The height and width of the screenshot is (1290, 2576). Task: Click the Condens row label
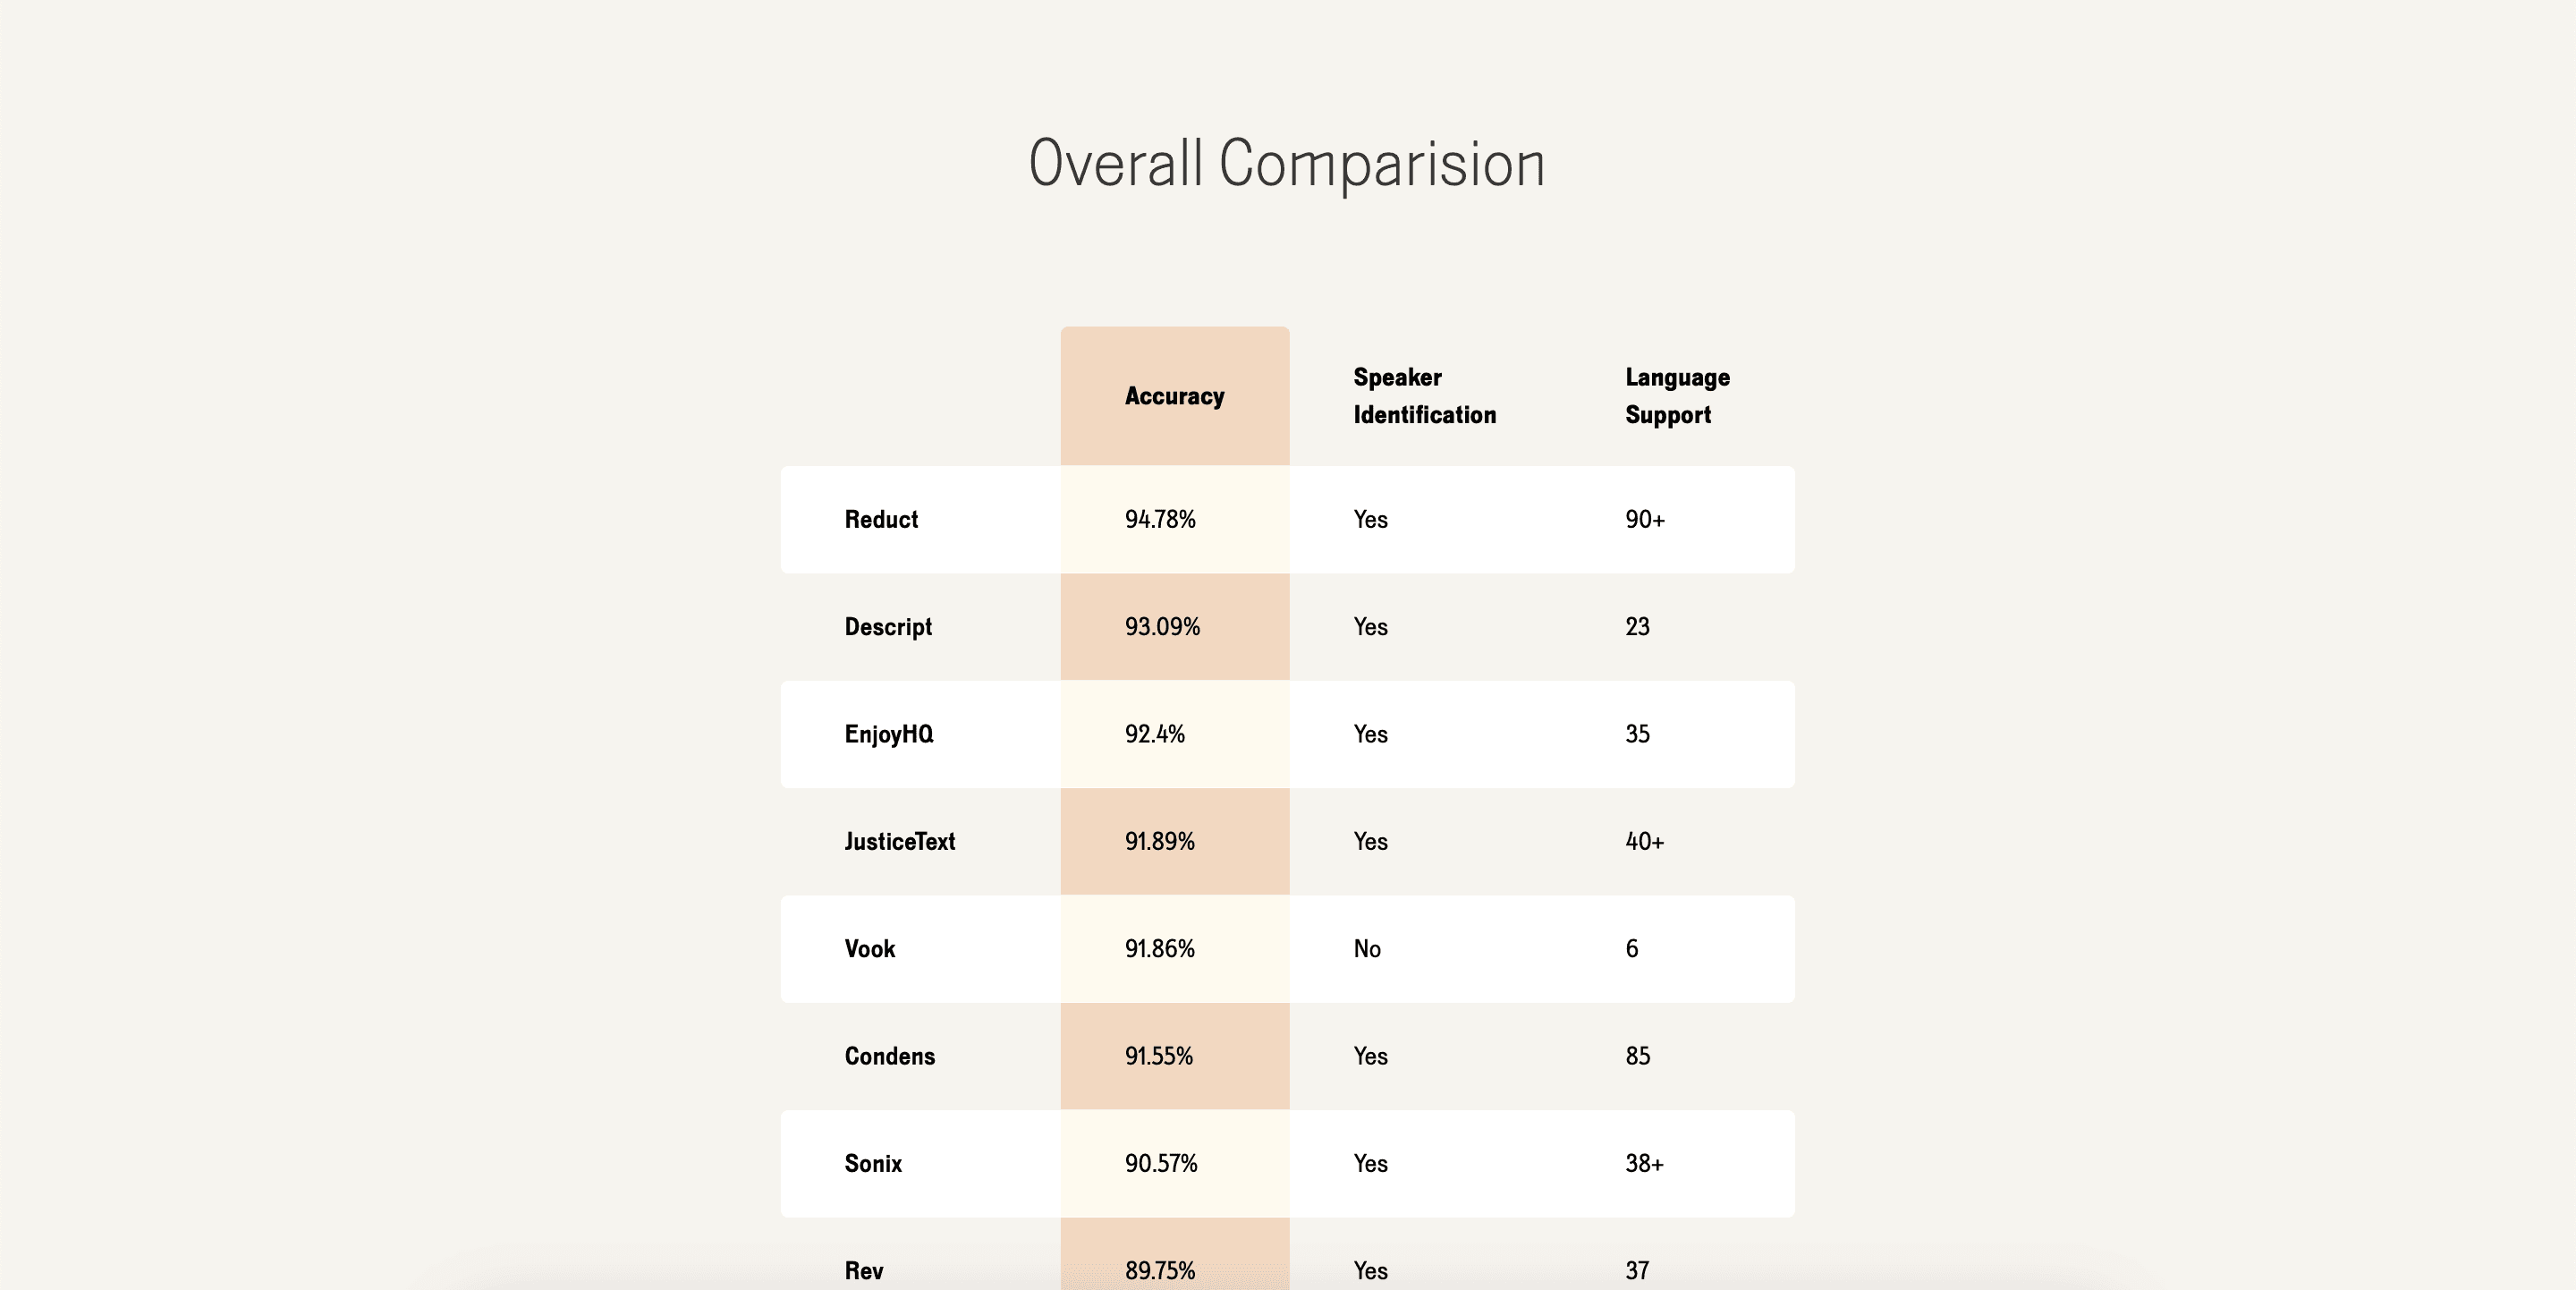point(890,1056)
